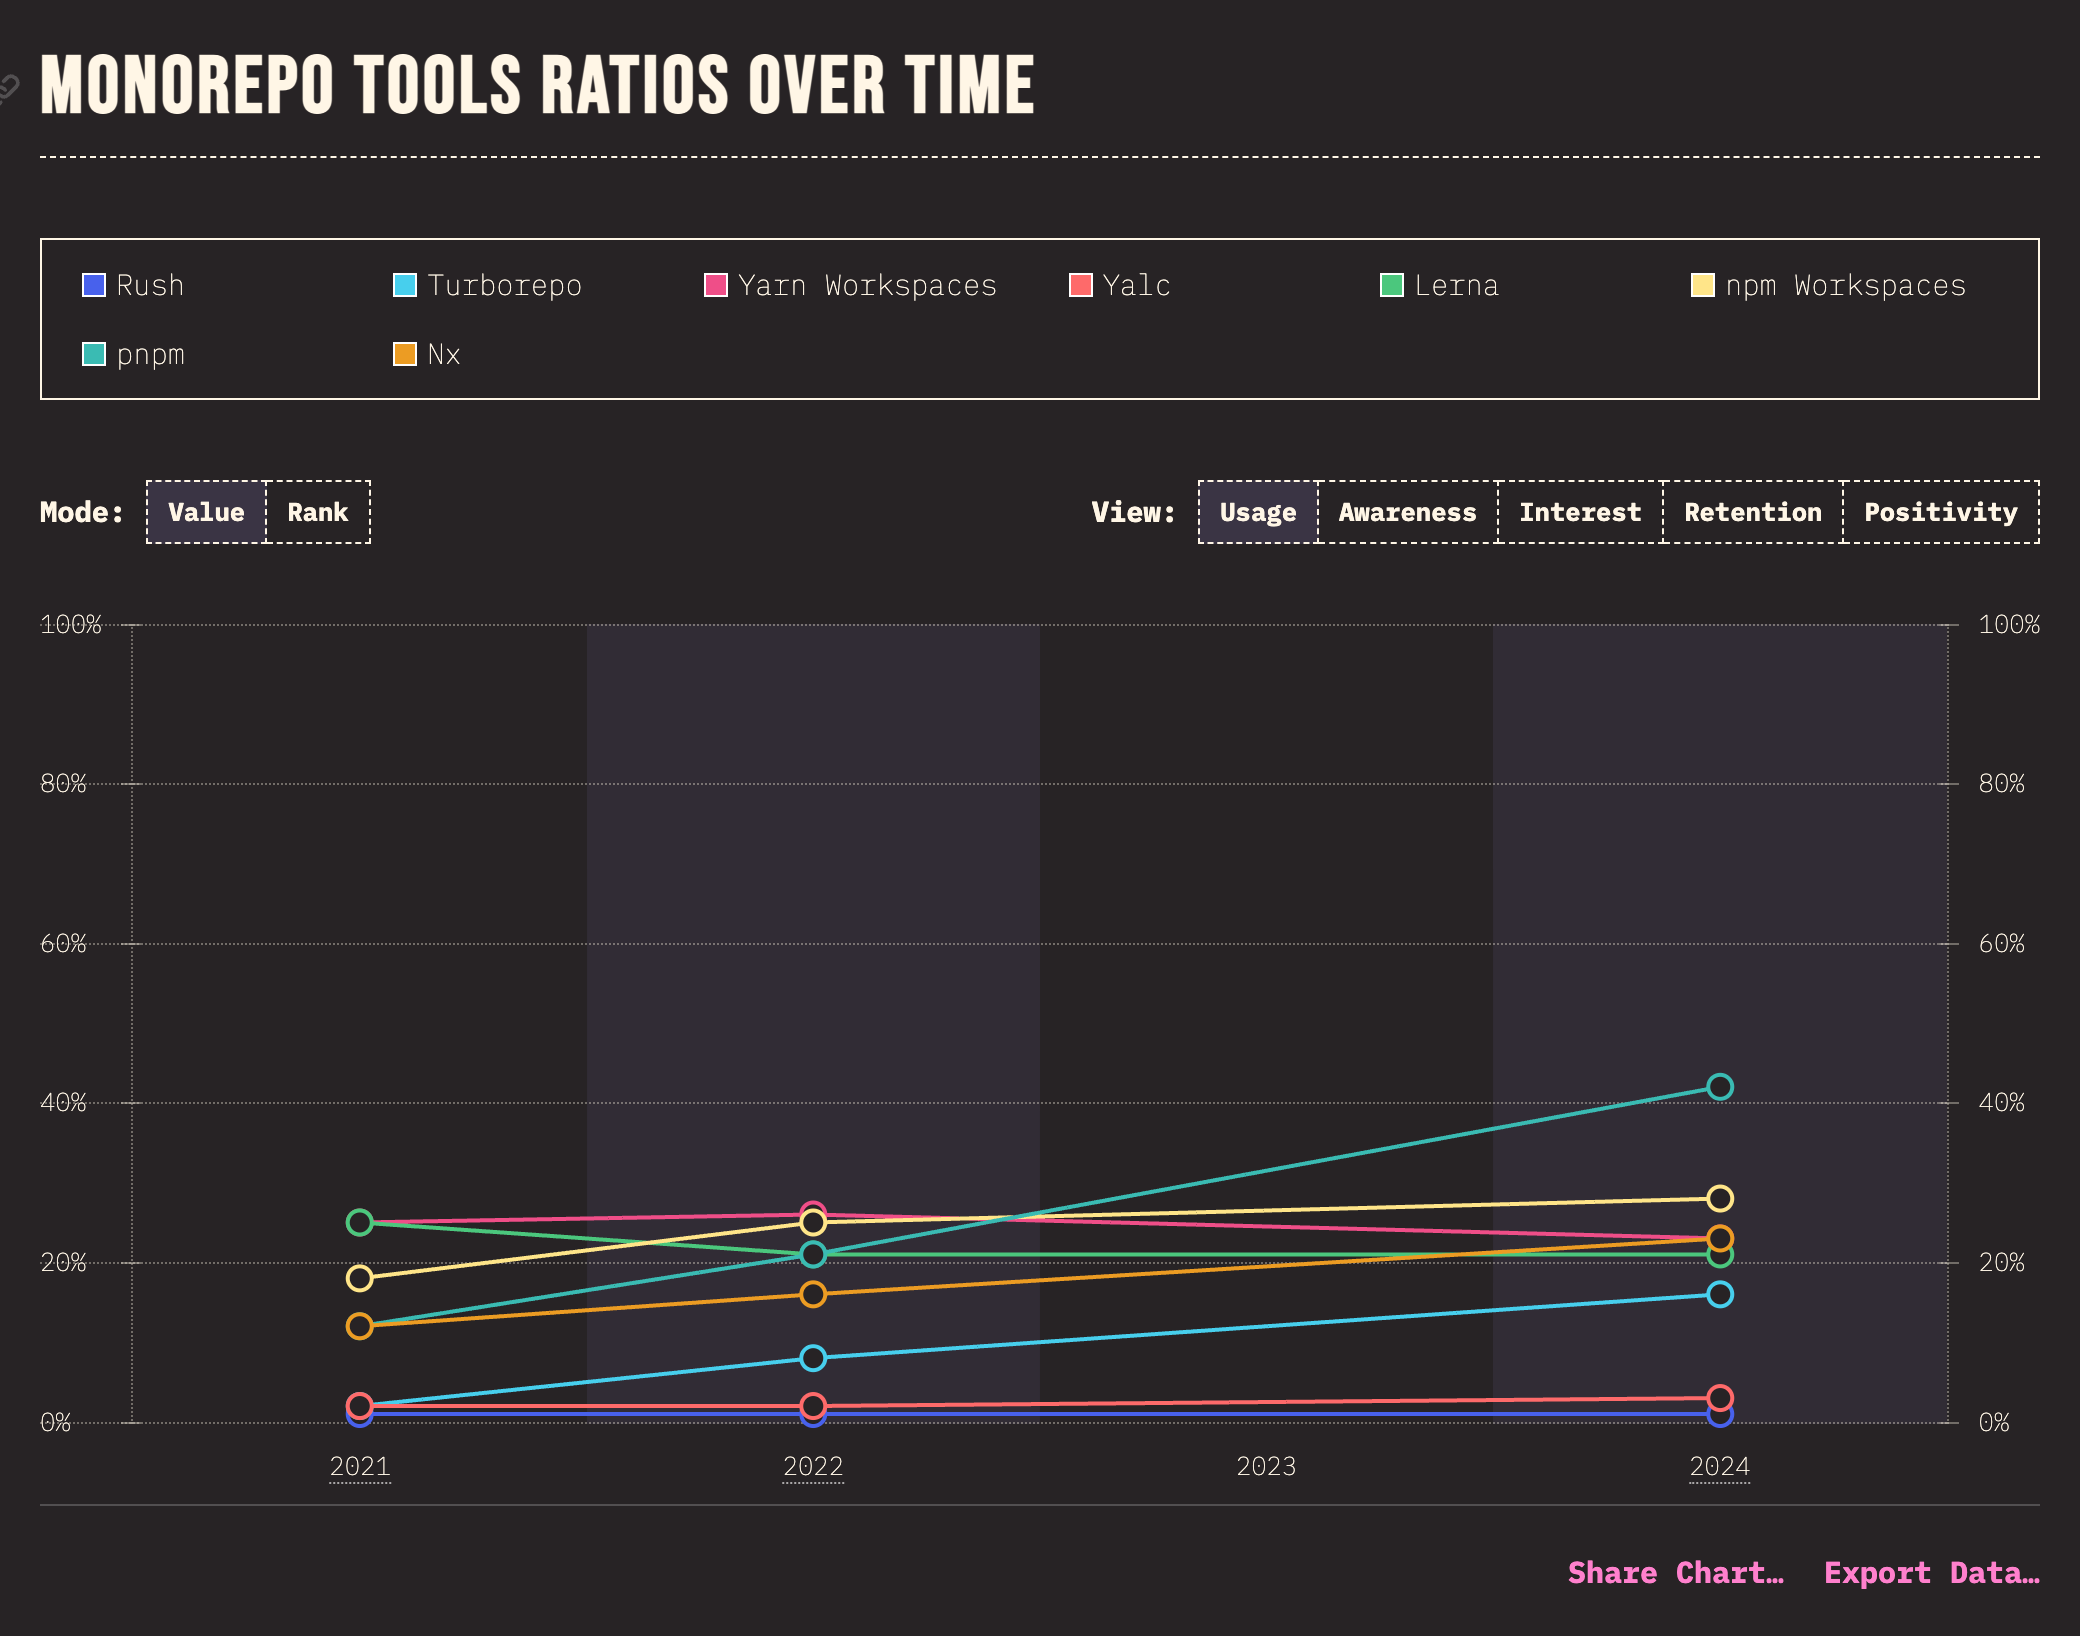2080x1636 pixels.
Task: Open Share Chart link
Action: pos(1675,1573)
